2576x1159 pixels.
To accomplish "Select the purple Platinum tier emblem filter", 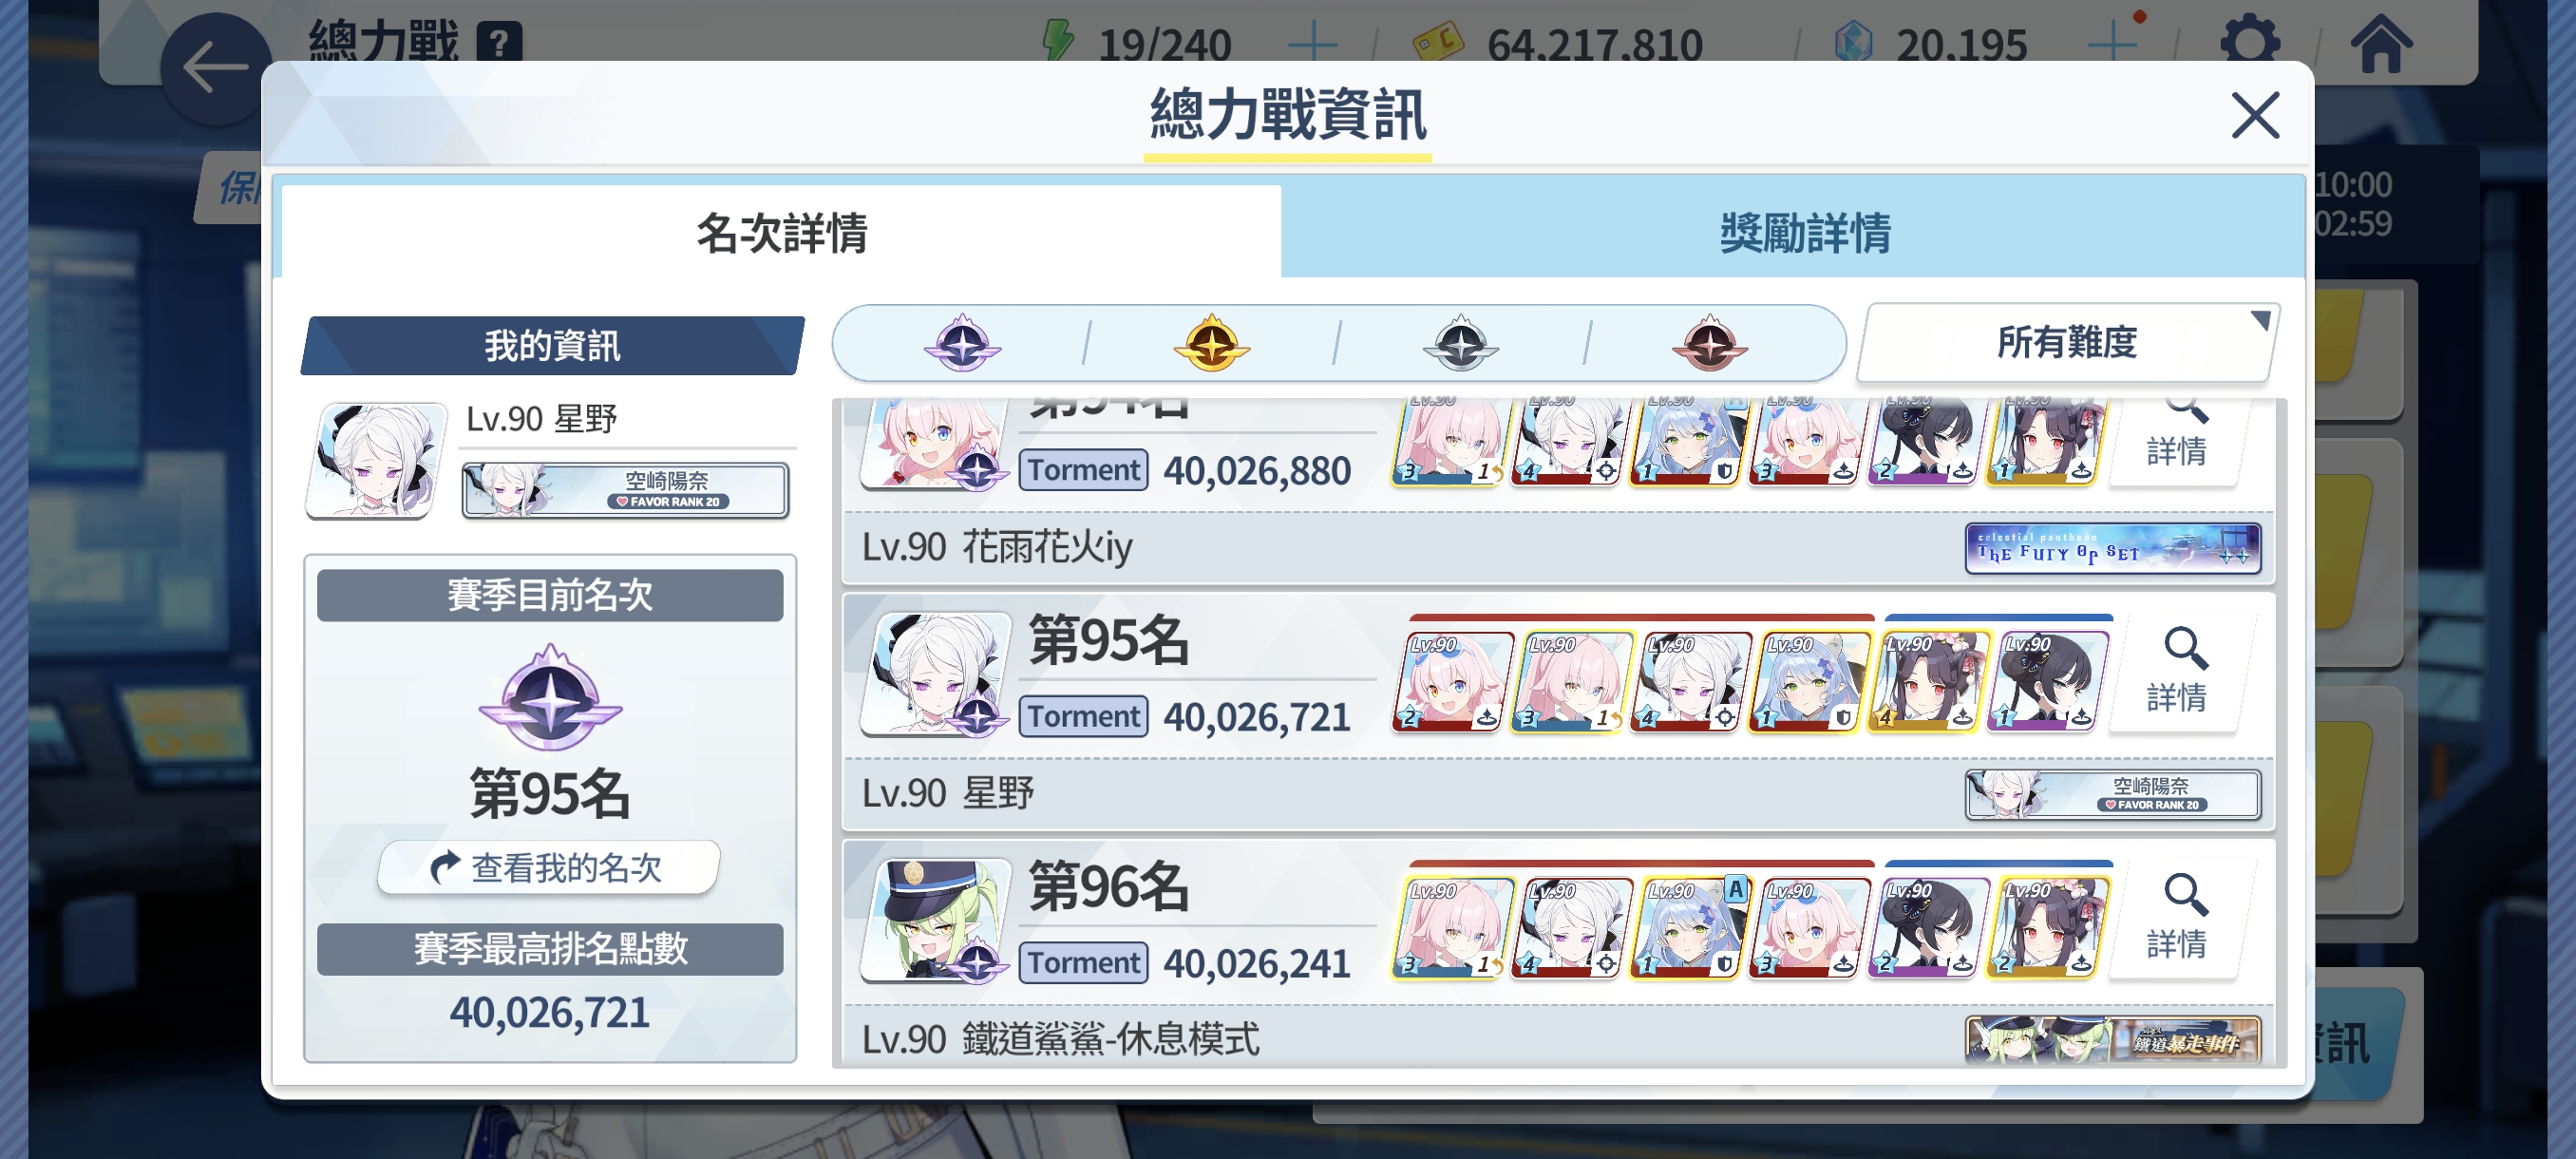I will [961, 344].
